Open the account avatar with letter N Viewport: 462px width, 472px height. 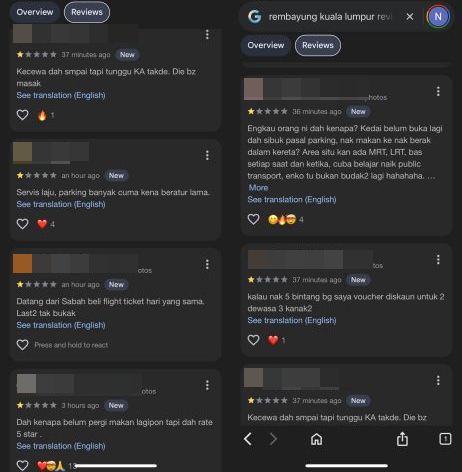pyautogui.click(x=438, y=16)
